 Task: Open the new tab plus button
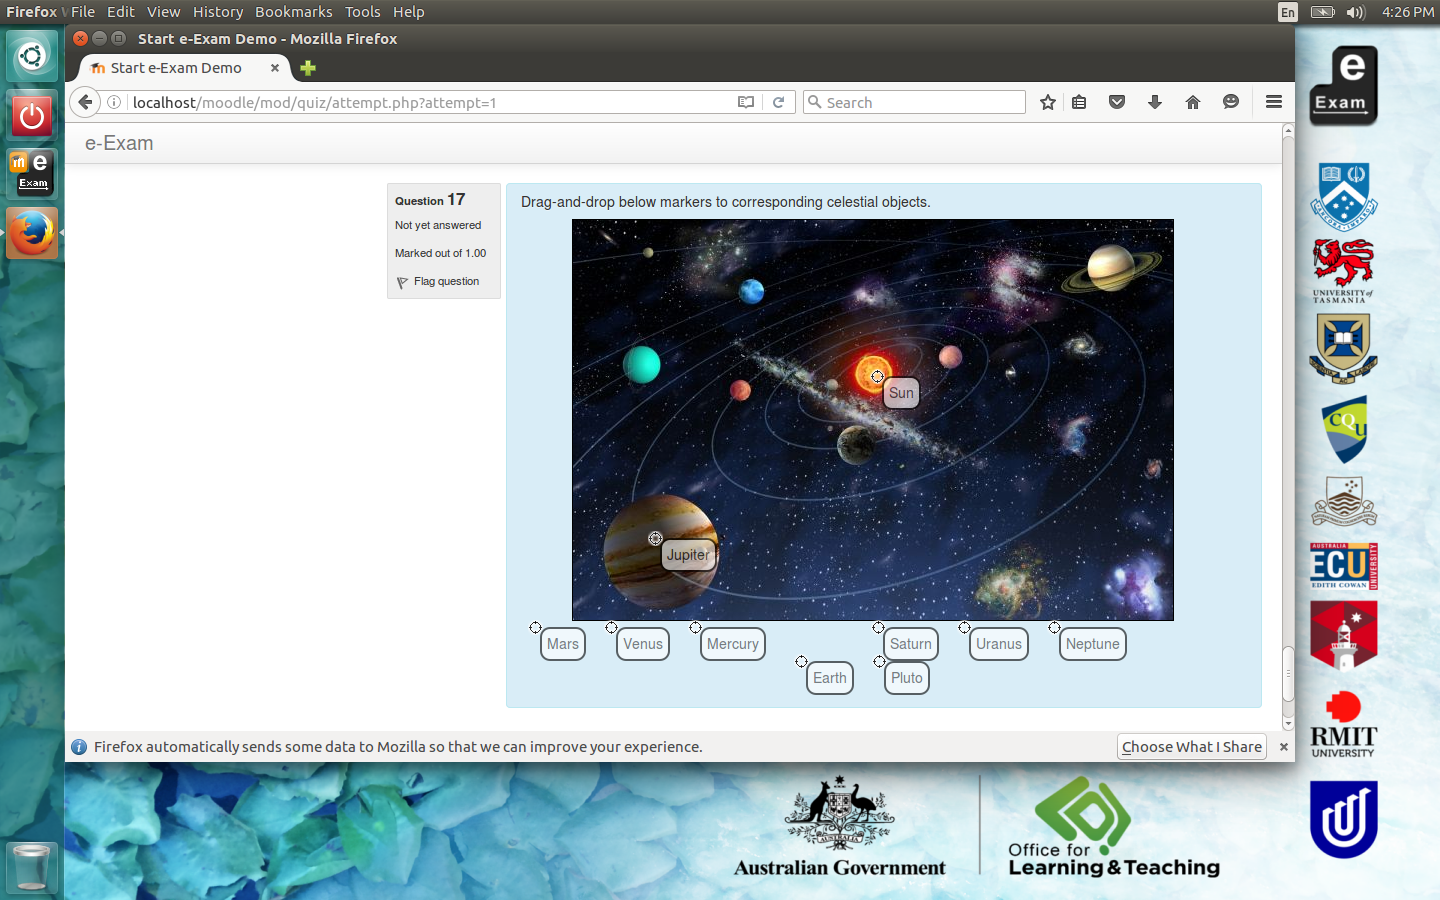(308, 68)
